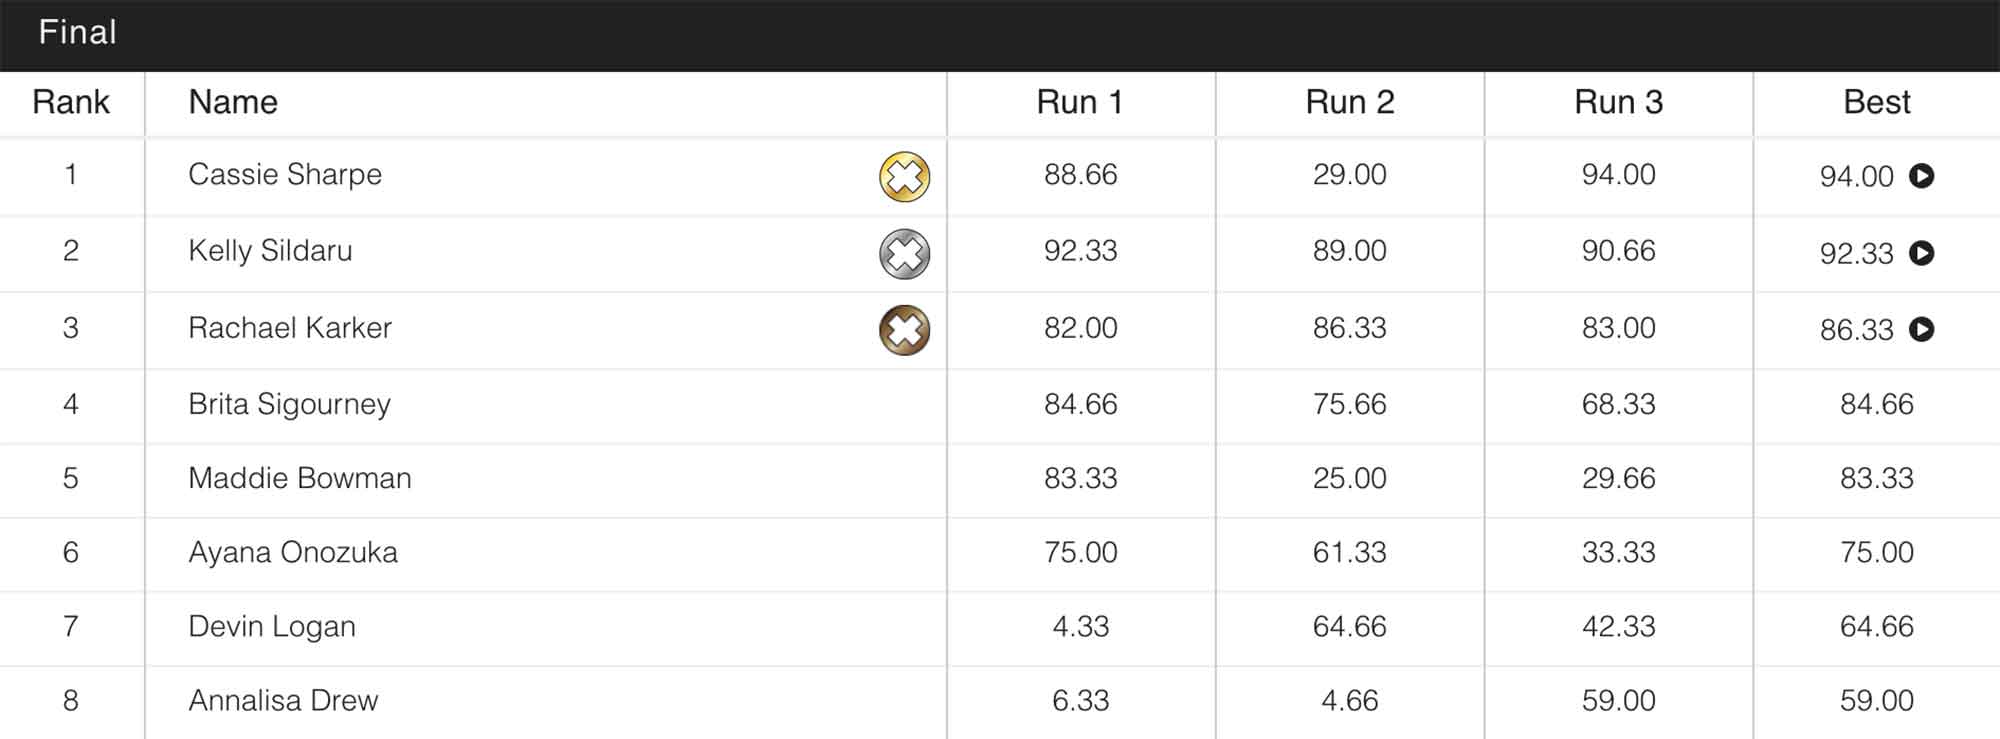Click Ayana Onozuka's name
This screenshot has width=2000, height=739.
click(292, 552)
